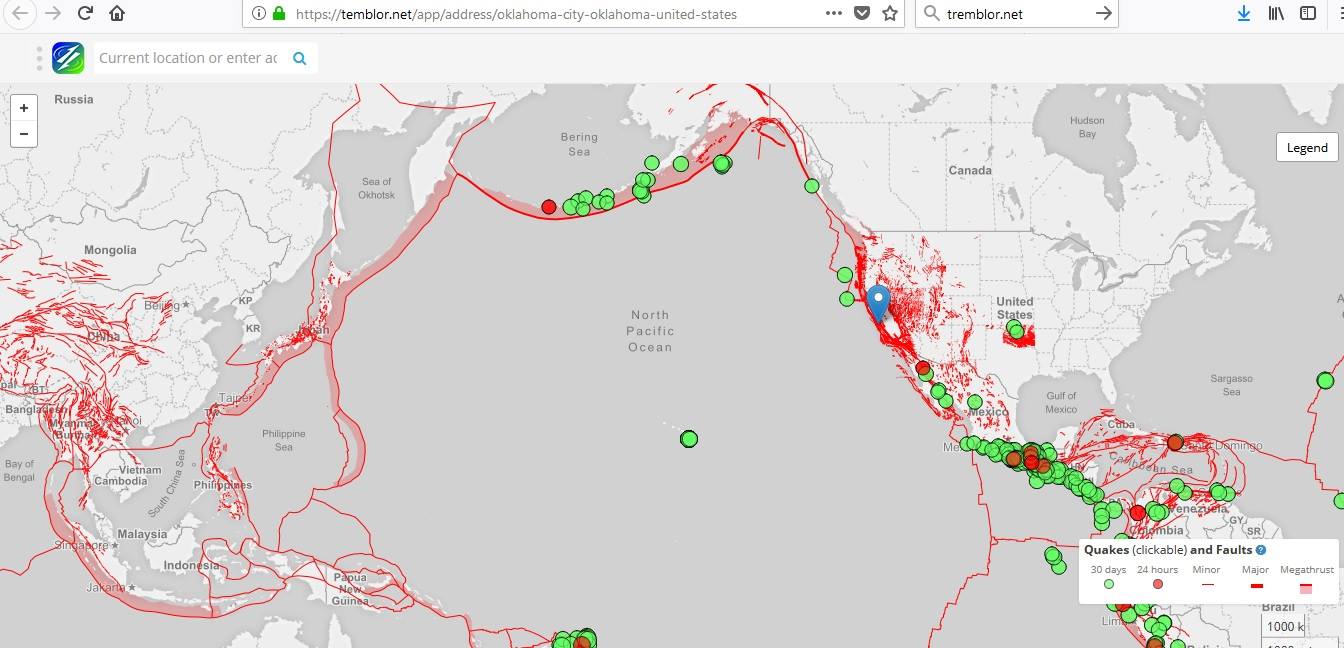The width and height of the screenshot is (1344, 648).
Task: Select the dark red quake near Santo Domingo
Action: point(1175,442)
